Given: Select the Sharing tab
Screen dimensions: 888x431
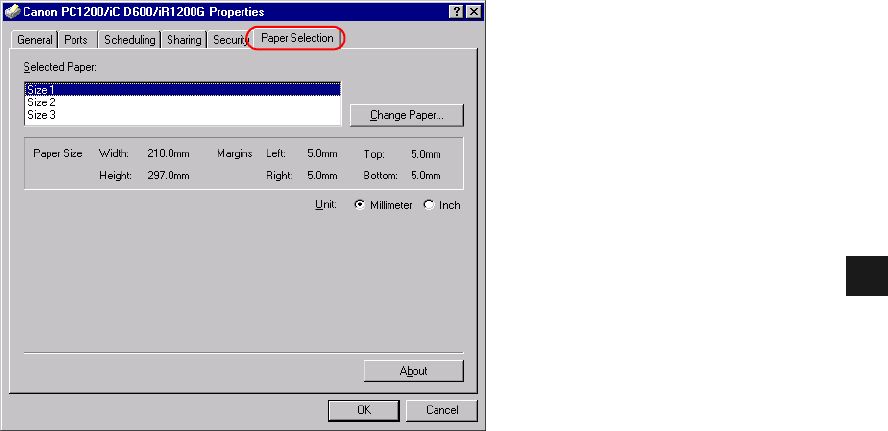Looking at the screenshot, I should [184, 40].
